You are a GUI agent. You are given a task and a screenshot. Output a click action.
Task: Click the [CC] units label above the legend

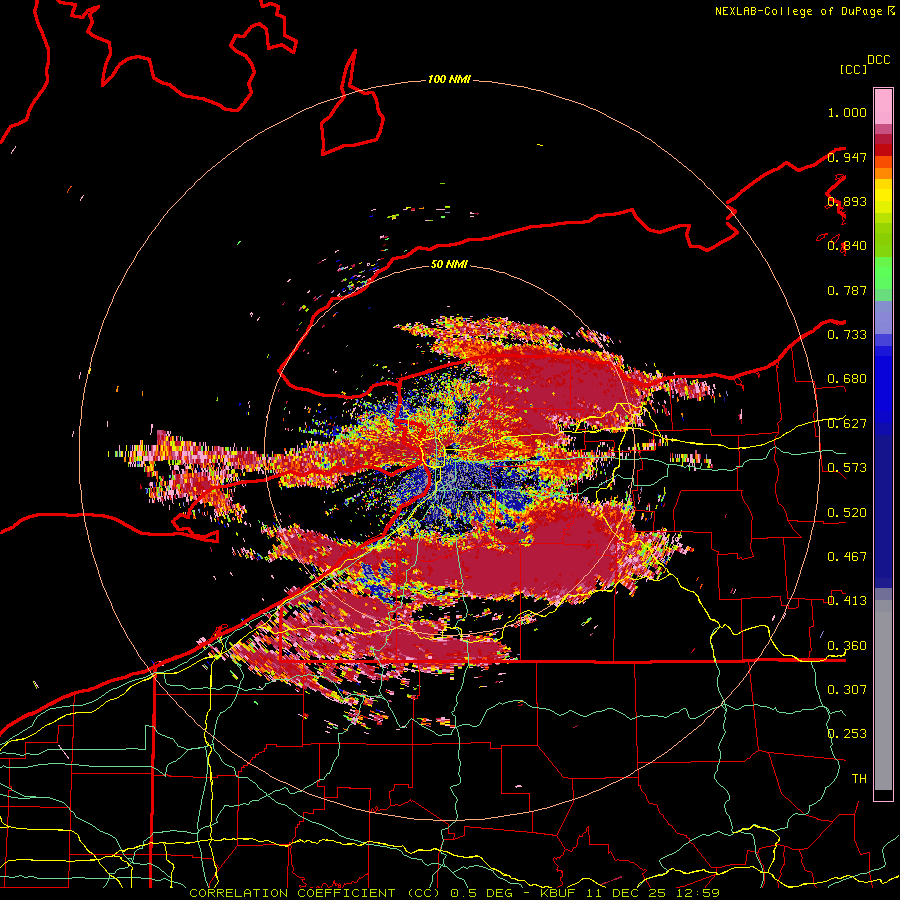click(853, 69)
